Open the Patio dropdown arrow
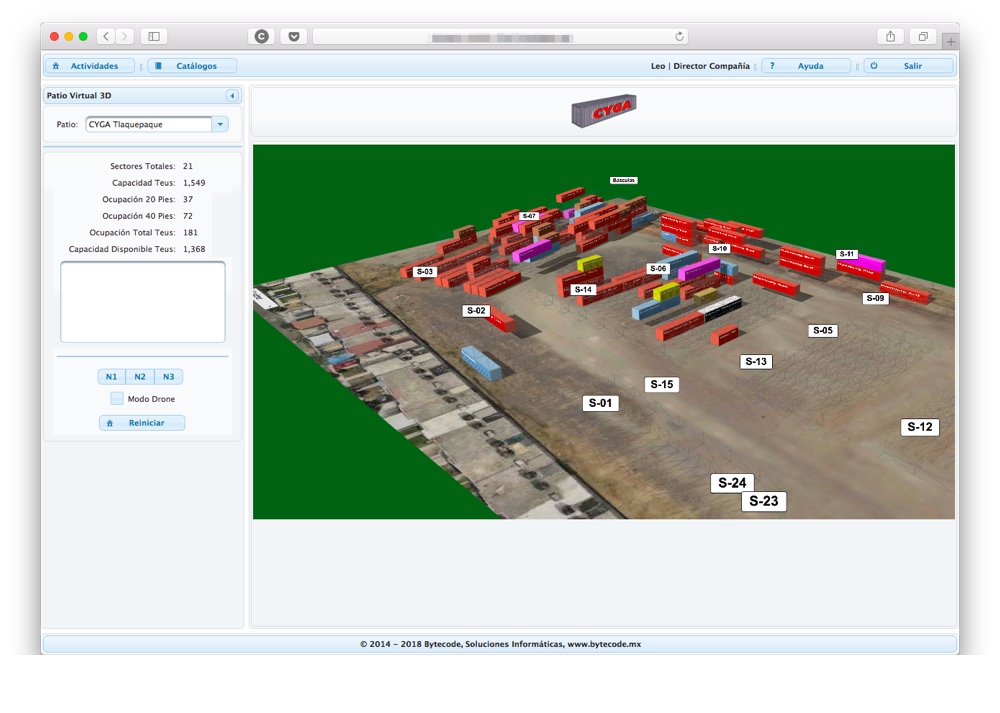Screen dimensions: 1000x713 [220, 125]
